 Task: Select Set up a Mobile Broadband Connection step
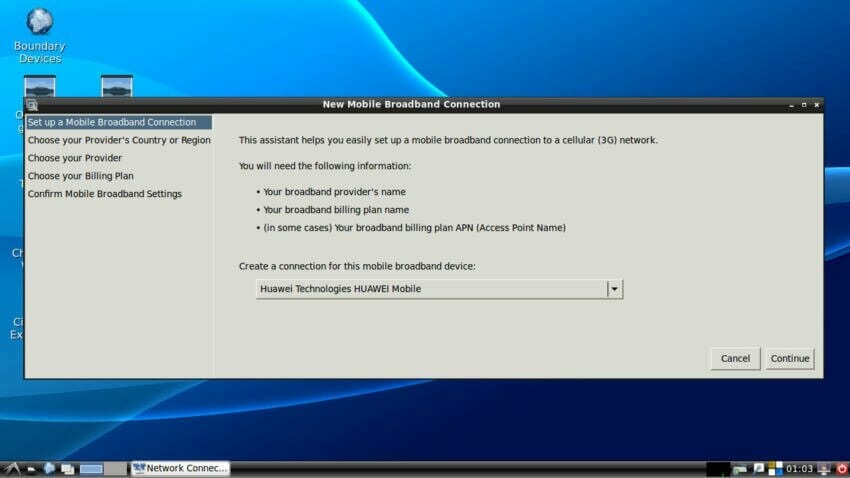pyautogui.click(x=119, y=122)
